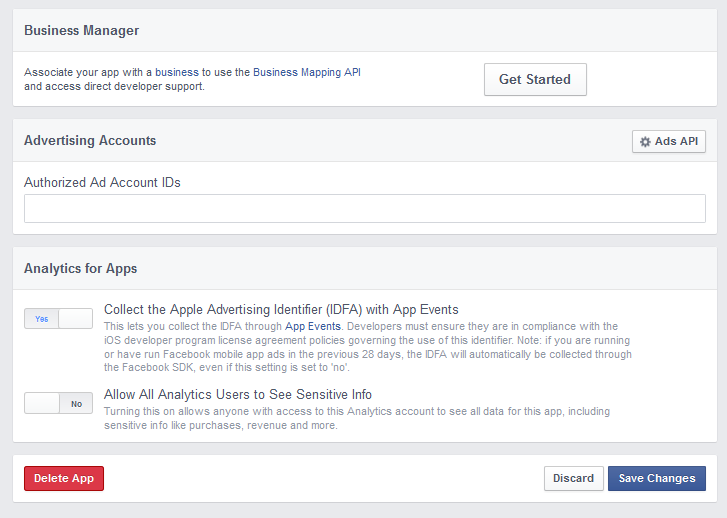The width and height of the screenshot is (727, 518).
Task: Discard the pending changes
Action: [x=574, y=478]
